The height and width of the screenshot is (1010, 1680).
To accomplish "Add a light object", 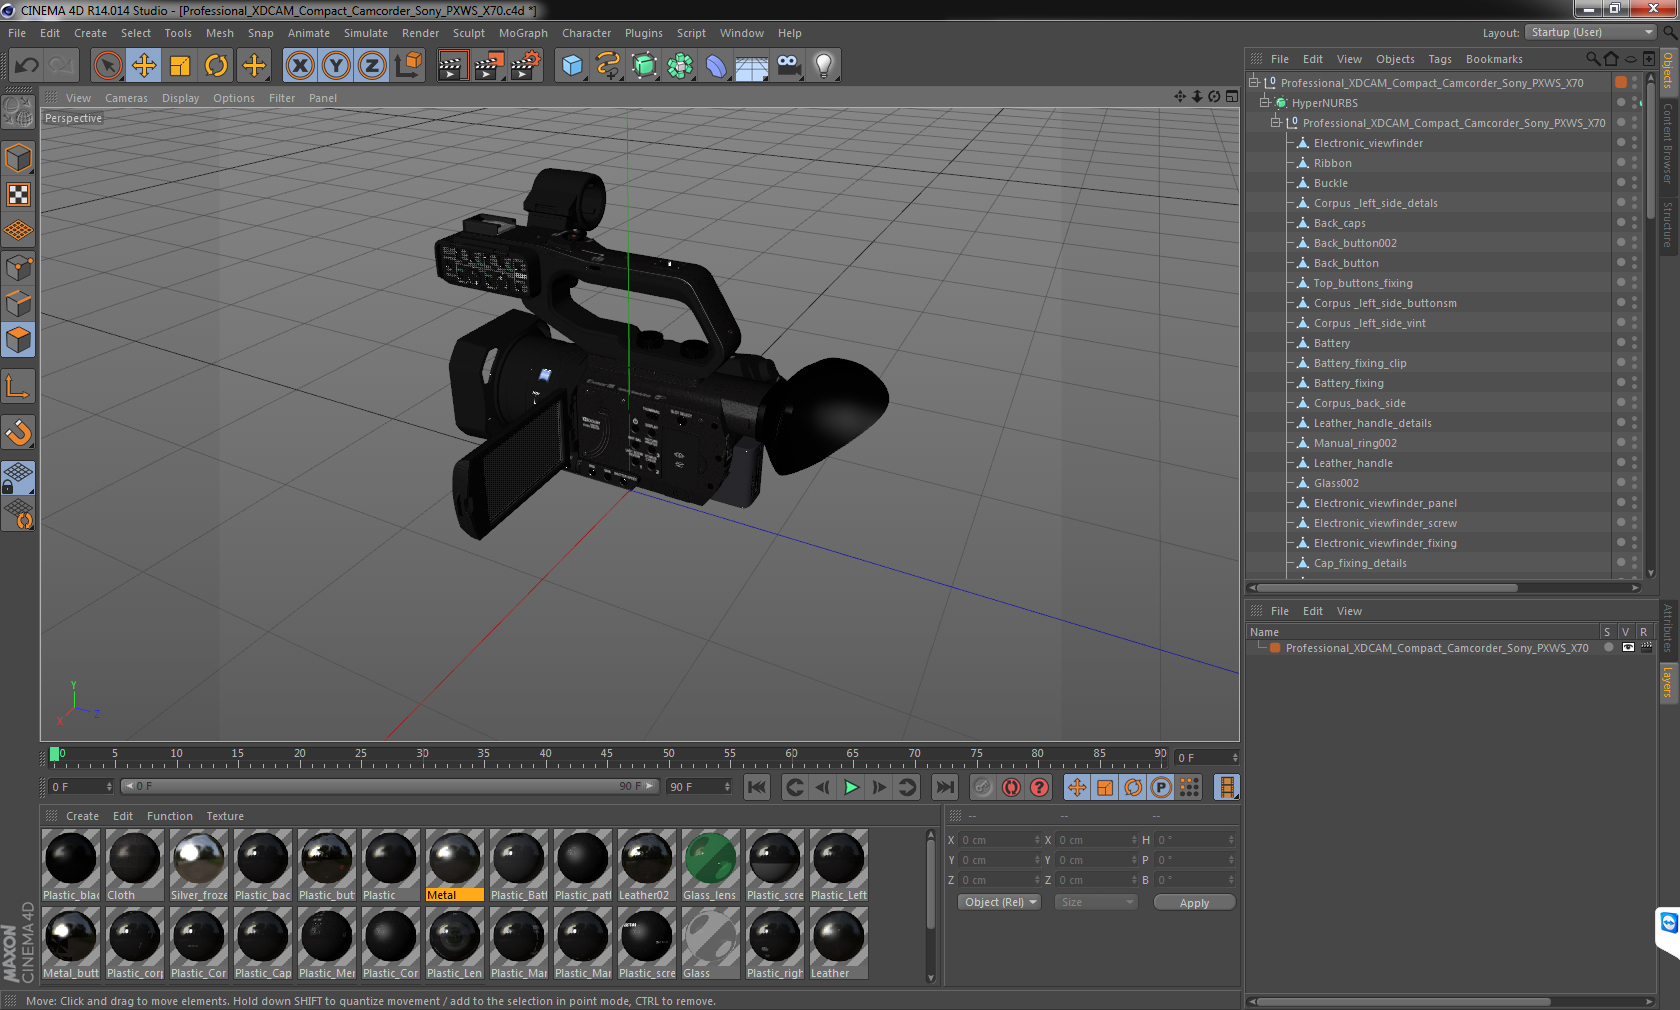I will click(x=824, y=66).
